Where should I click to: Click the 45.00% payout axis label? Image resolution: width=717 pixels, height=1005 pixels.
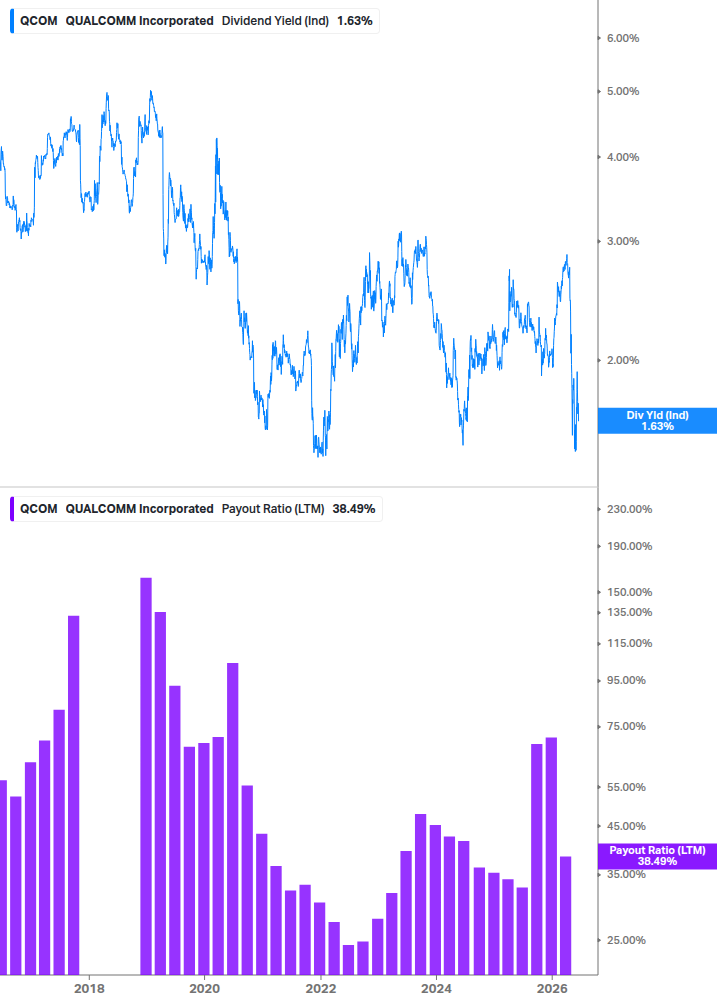point(626,827)
